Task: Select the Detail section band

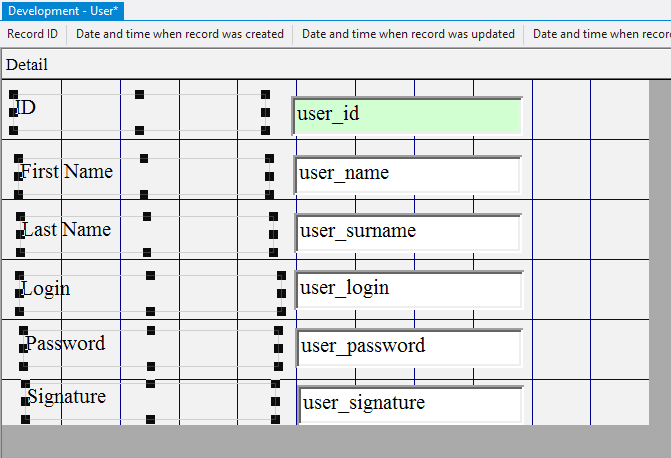Action: (27, 65)
